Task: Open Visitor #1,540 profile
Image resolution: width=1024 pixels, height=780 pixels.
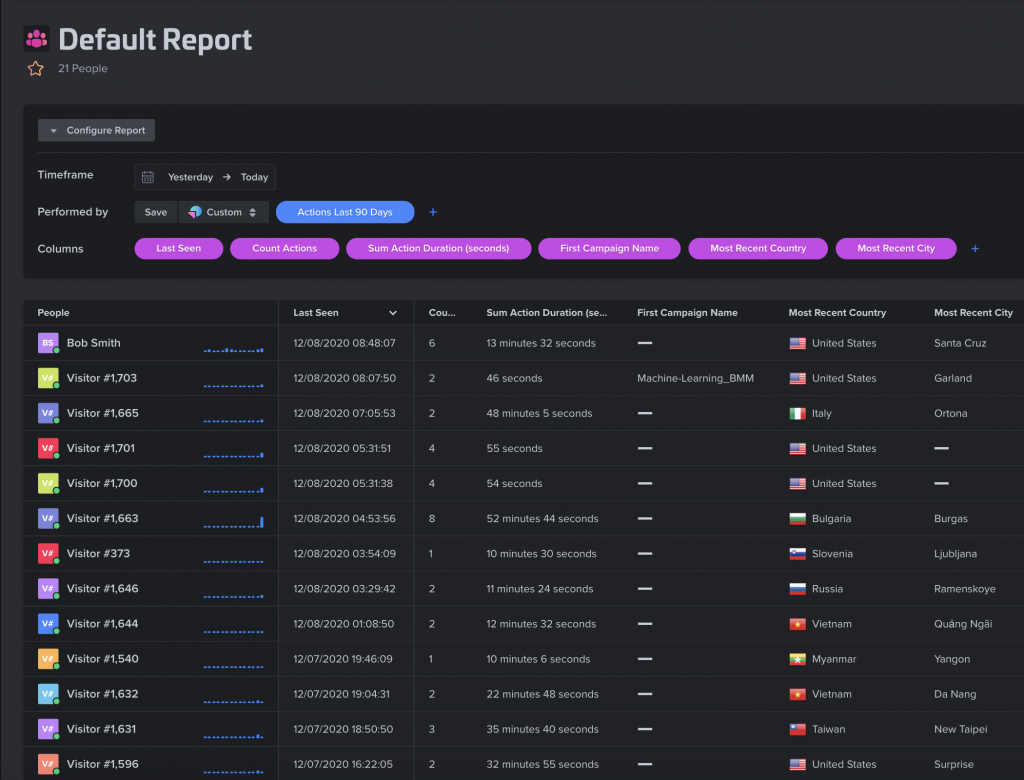Action: pos(103,659)
